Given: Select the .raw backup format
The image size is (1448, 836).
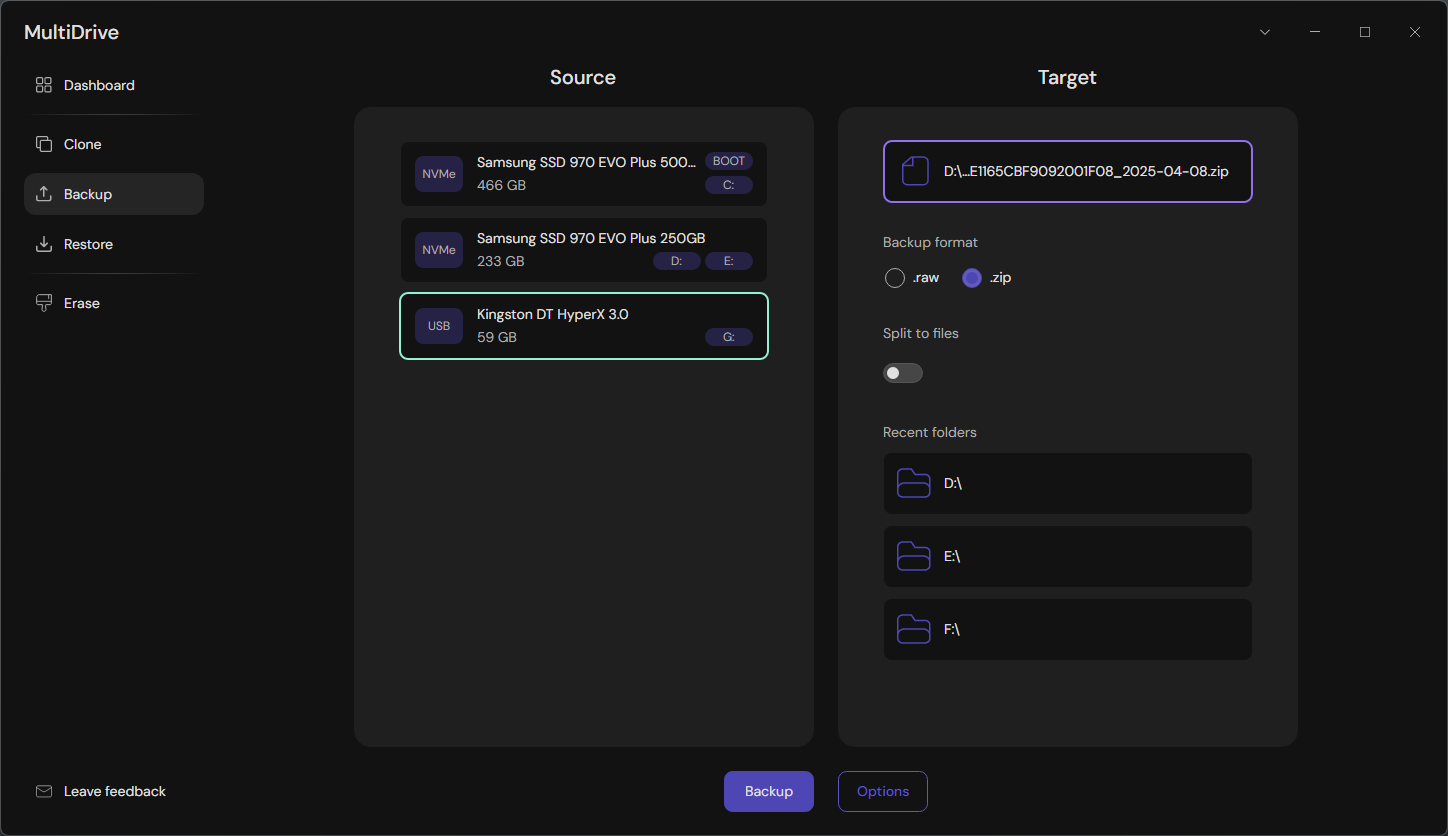Looking at the screenshot, I should (894, 277).
